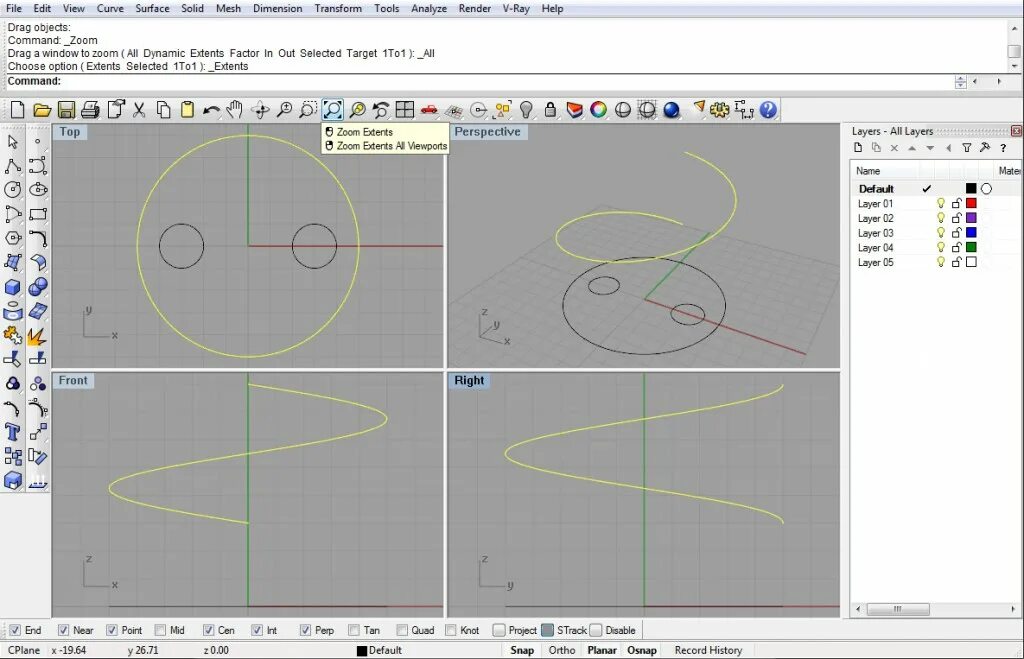The height and width of the screenshot is (659, 1024).
Task: Select the Box solid tool
Action: (12, 287)
